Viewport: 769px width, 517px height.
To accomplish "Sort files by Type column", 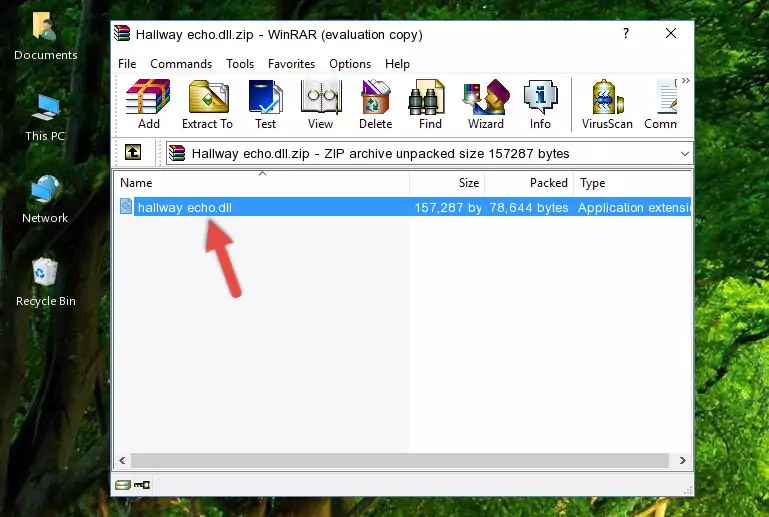I will coord(633,183).
